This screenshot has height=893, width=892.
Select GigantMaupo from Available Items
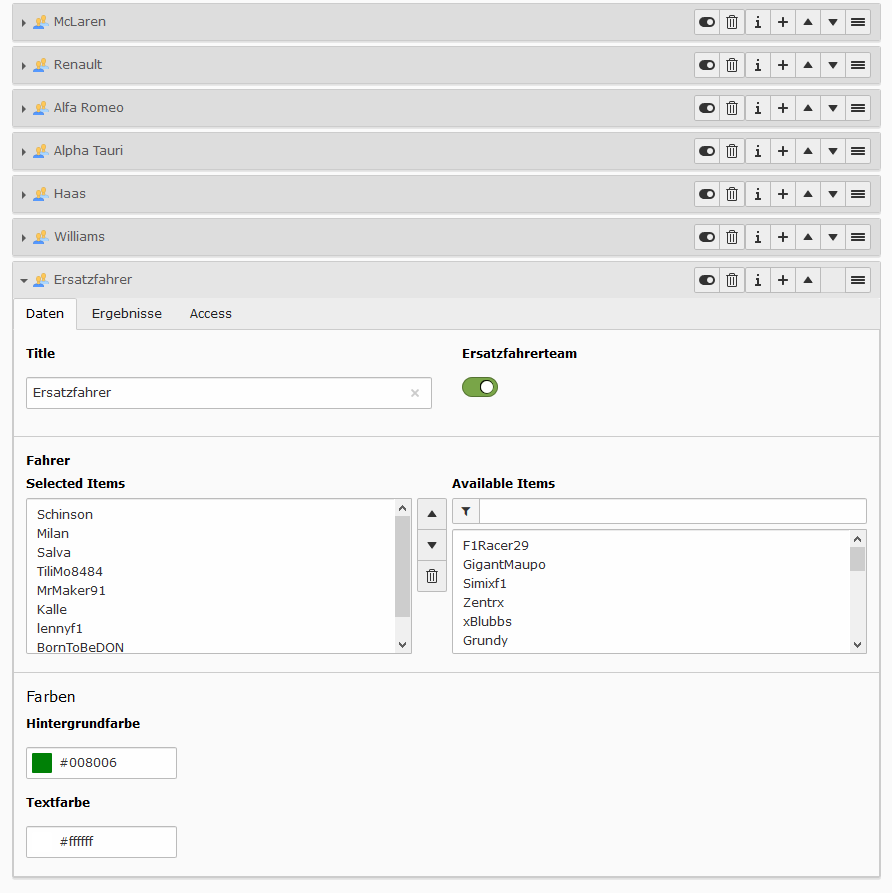(504, 565)
